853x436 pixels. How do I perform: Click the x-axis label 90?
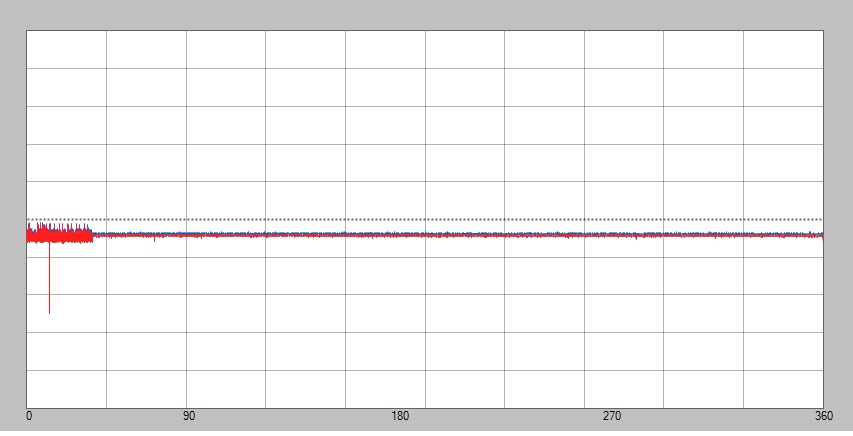(188, 416)
